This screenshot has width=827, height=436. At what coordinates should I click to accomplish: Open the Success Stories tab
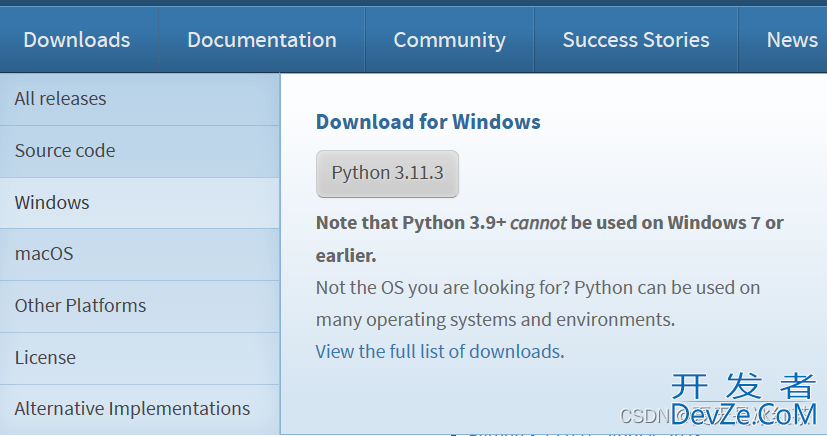pos(636,40)
